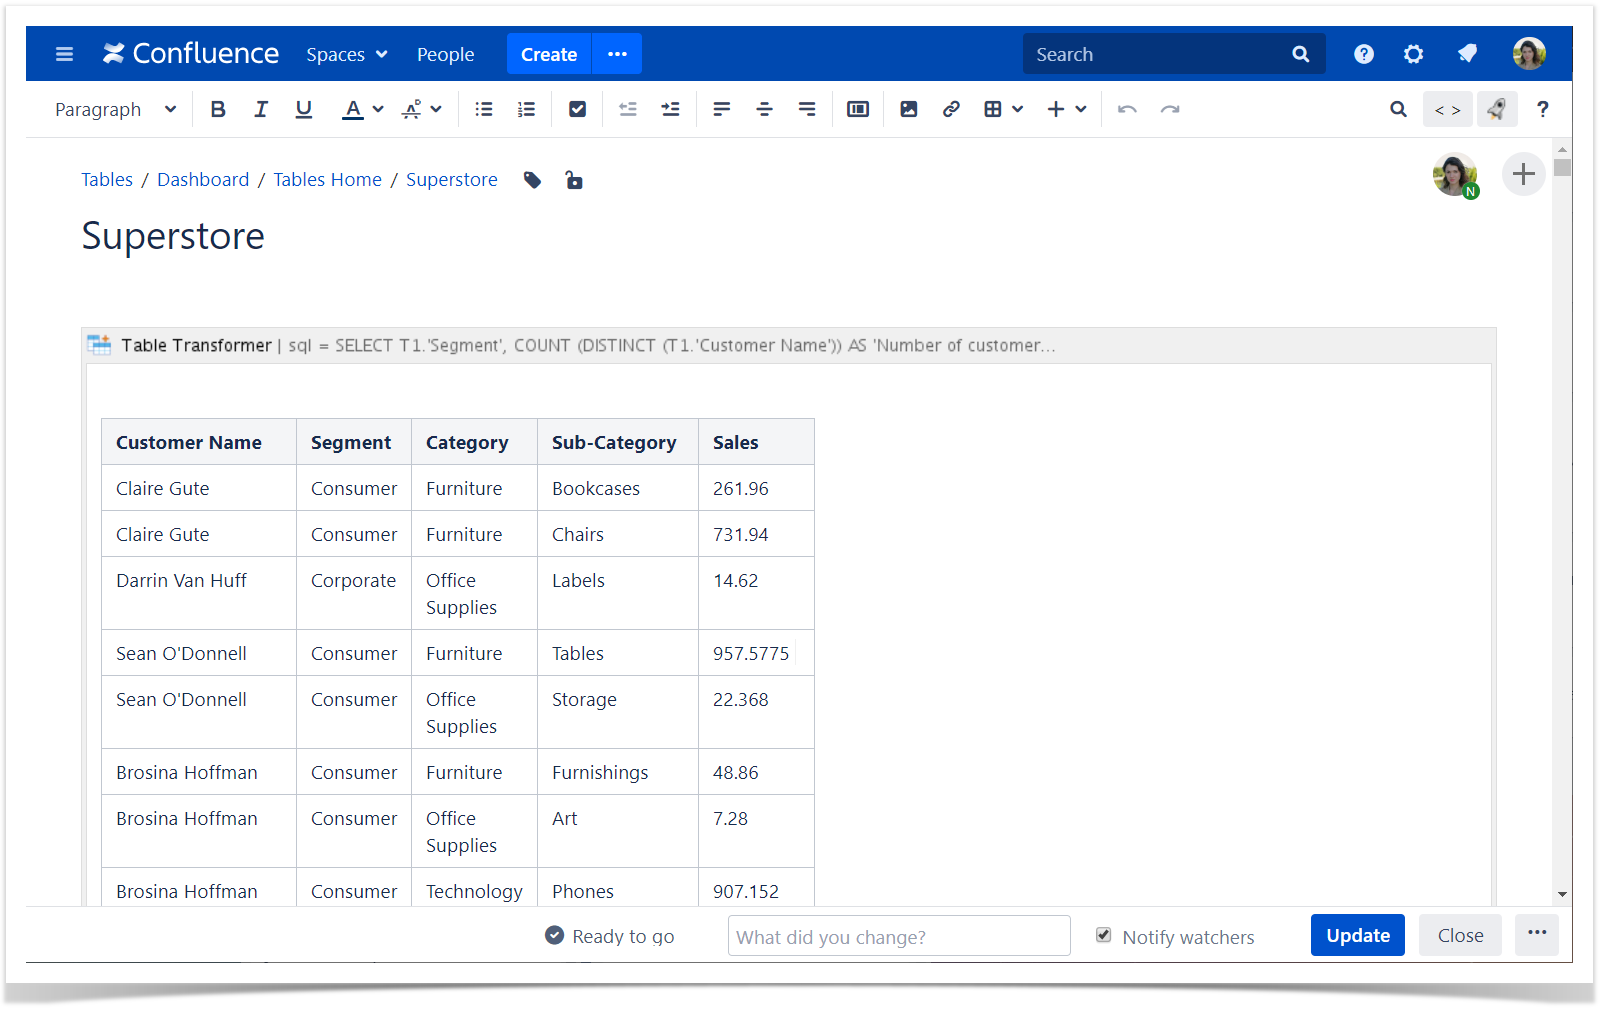Click the undo arrow icon

pos(1127,109)
